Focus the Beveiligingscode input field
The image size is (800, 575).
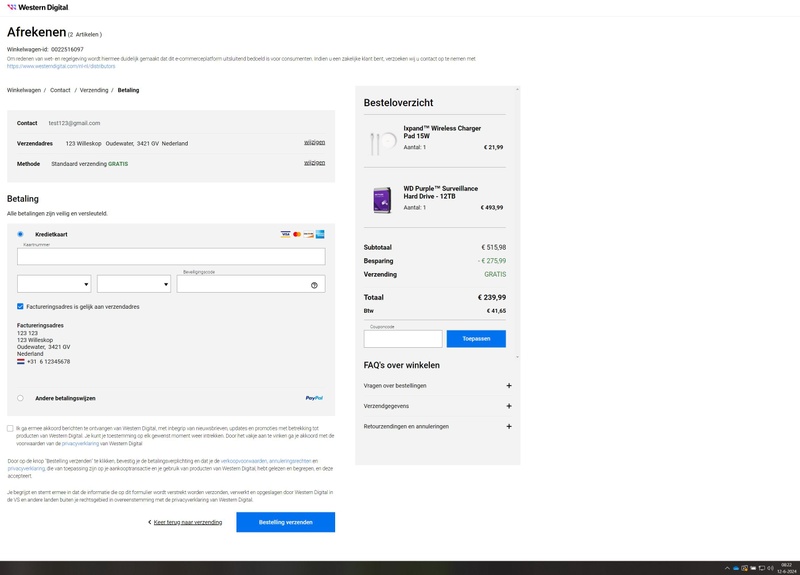[251, 284]
